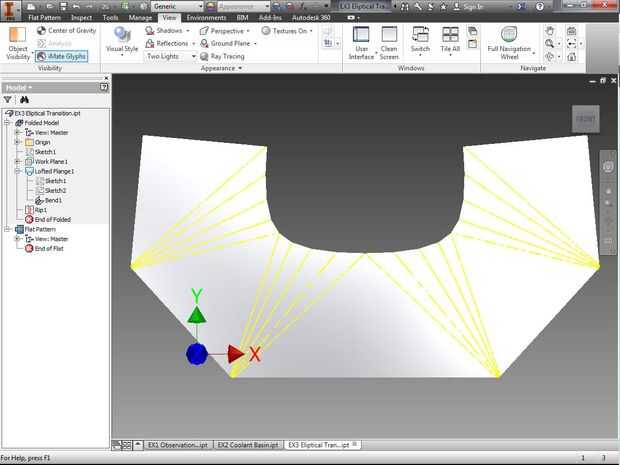Open the Environments ribbon tab
Screen dimensions: 620x465
tap(206, 17)
